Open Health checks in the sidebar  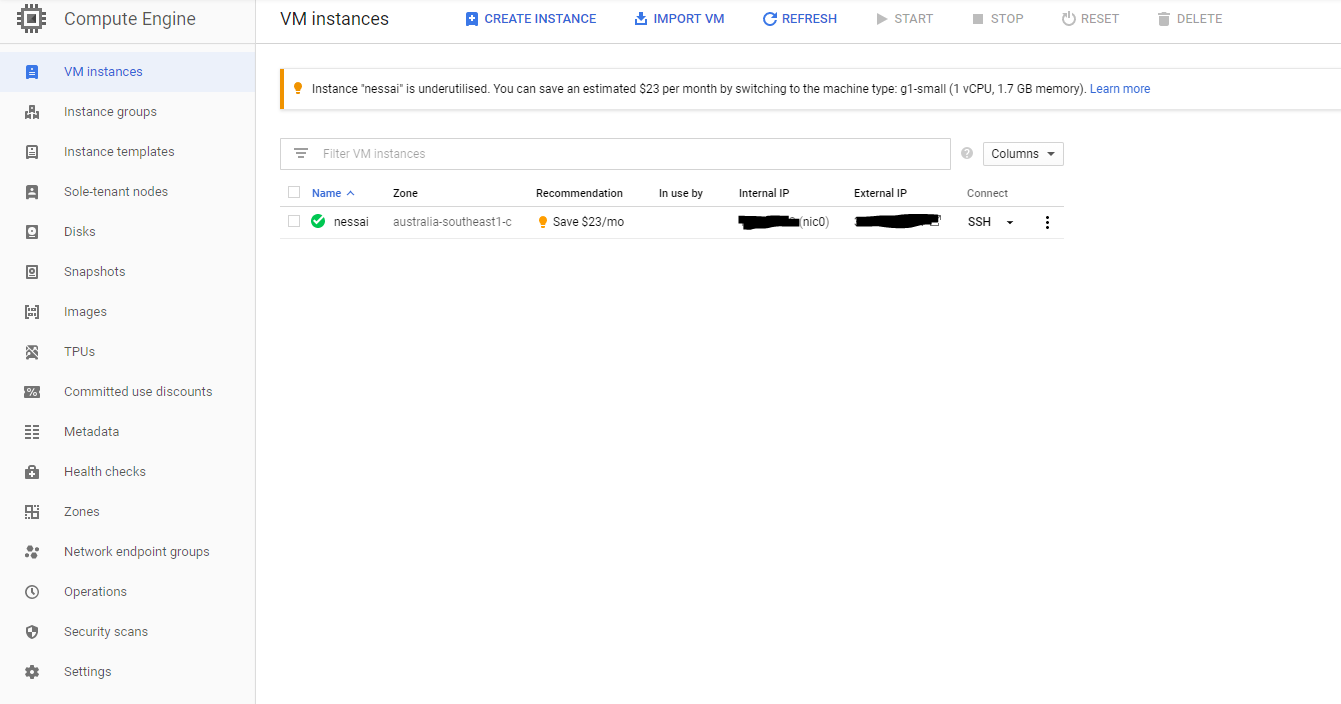(105, 472)
